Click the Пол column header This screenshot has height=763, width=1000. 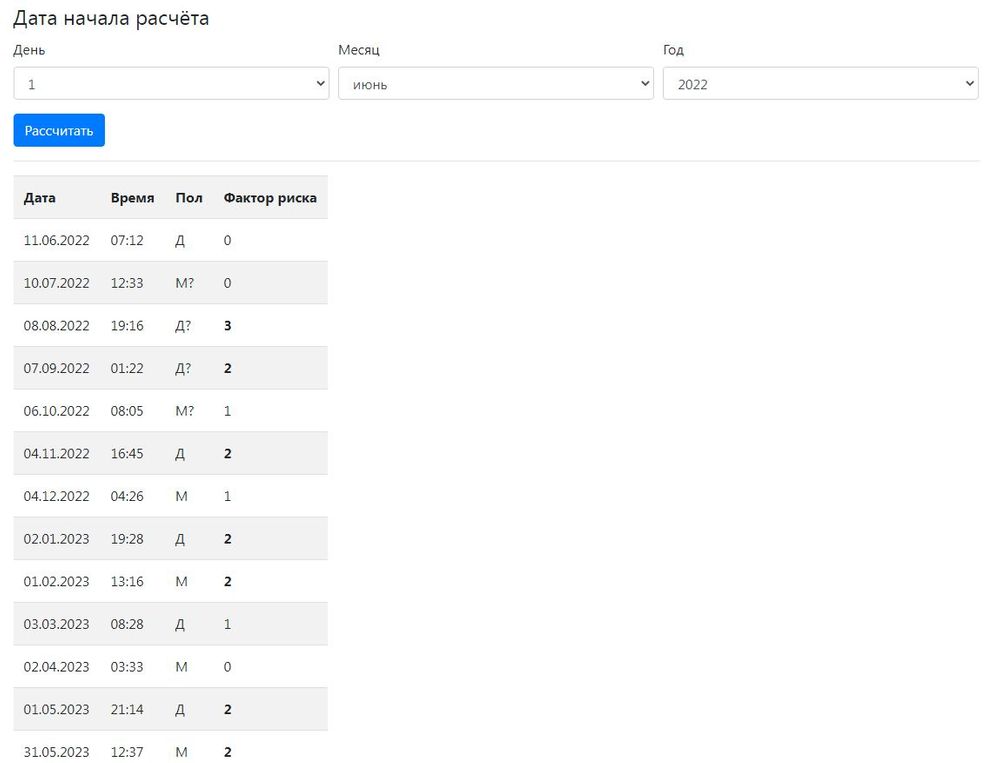189,198
